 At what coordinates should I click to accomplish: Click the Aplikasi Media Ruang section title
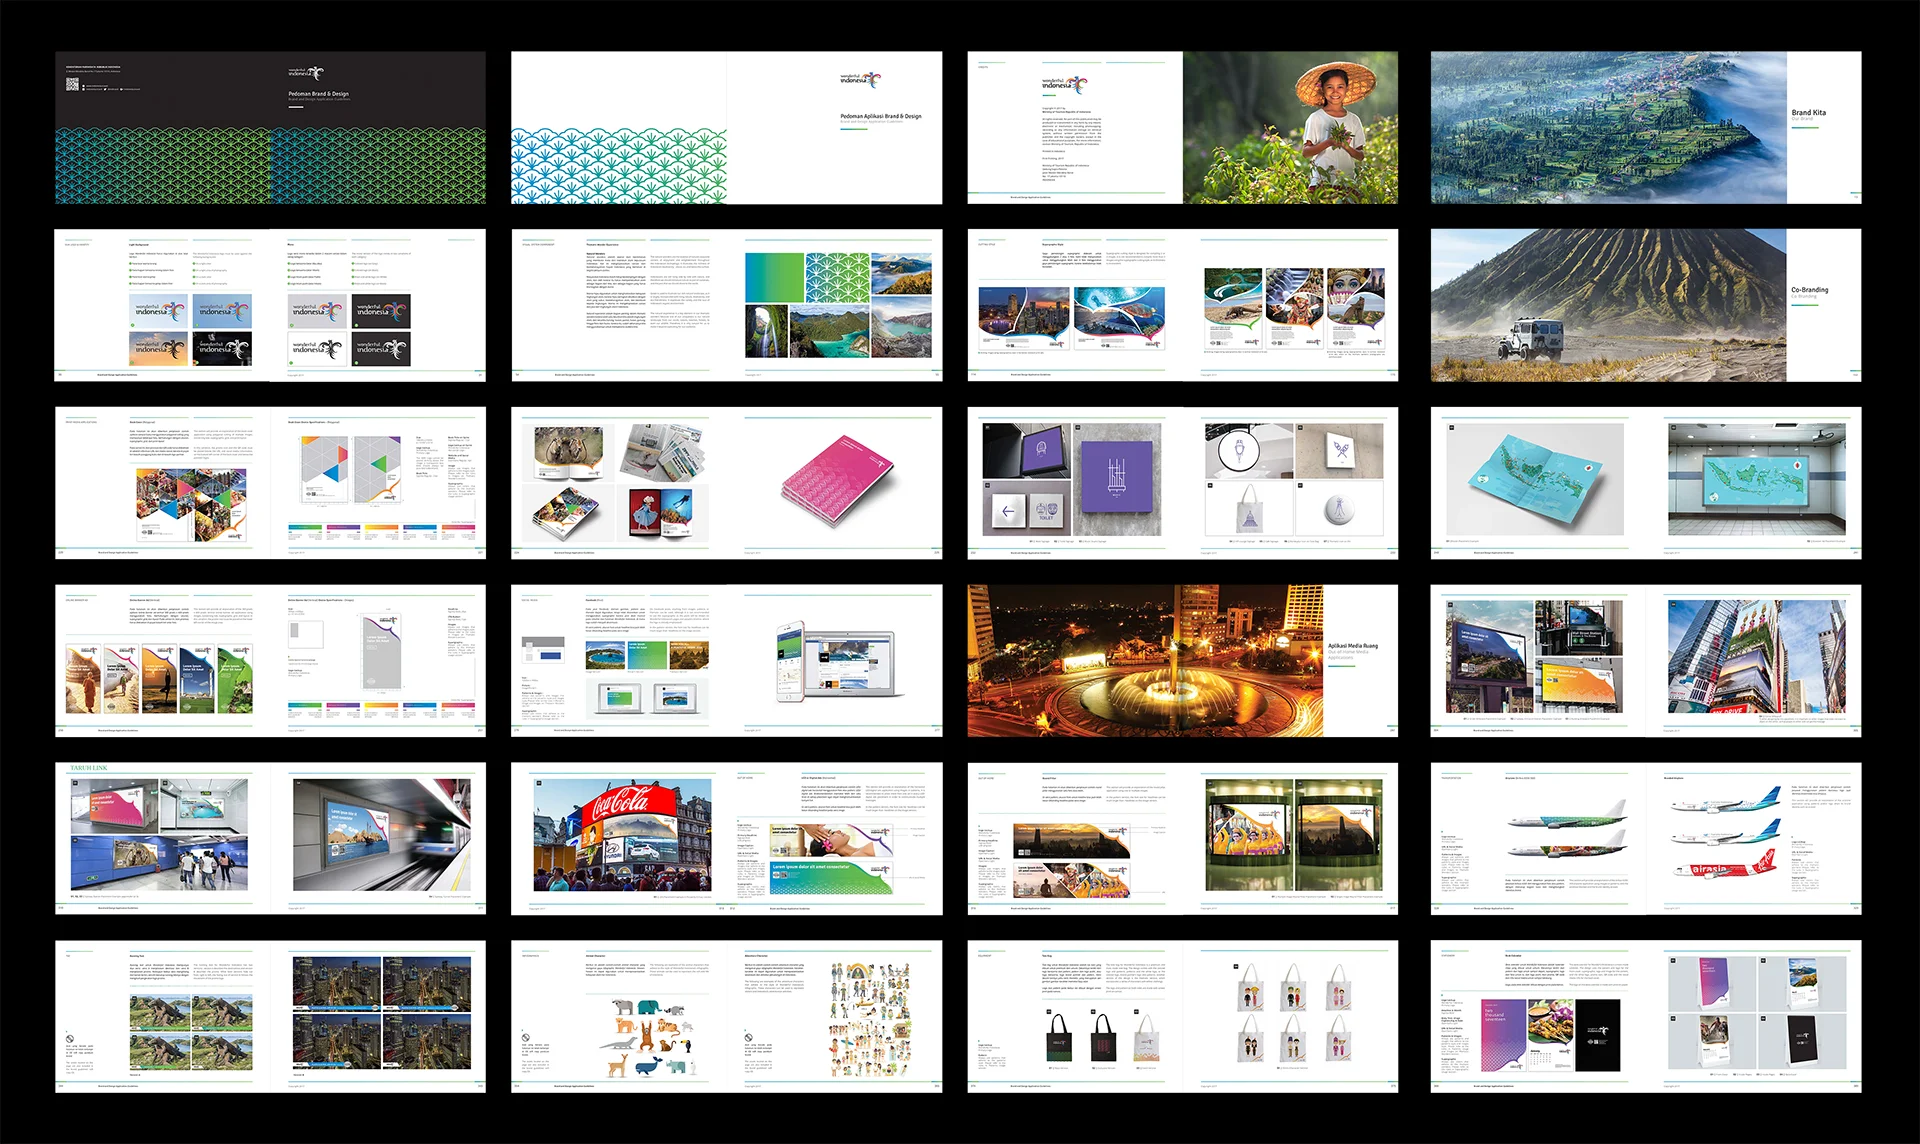(x=1352, y=646)
